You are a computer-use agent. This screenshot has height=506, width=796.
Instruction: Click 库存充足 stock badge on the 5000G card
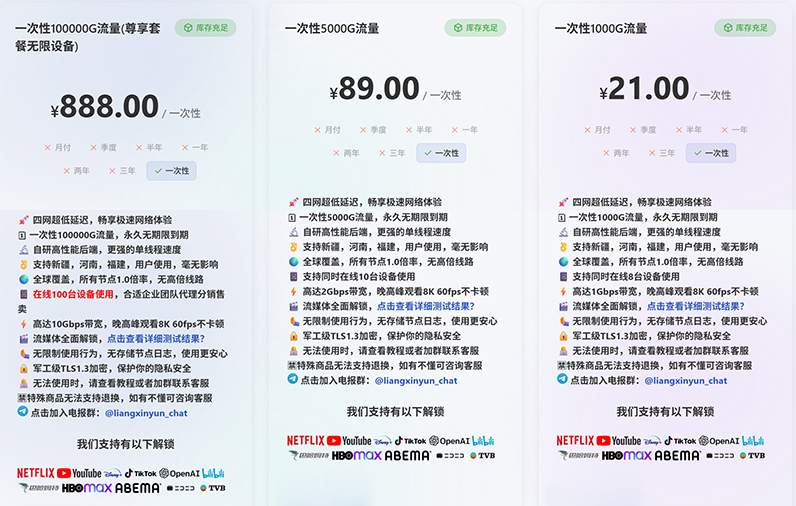pos(475,28)
